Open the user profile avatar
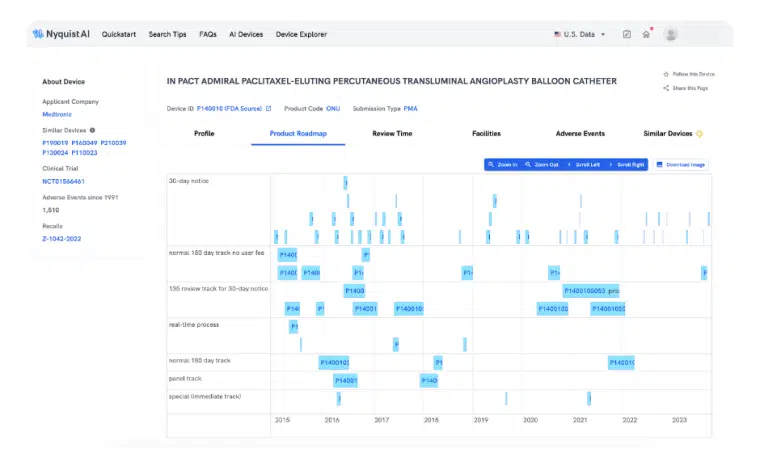 [x=671, y=34]
